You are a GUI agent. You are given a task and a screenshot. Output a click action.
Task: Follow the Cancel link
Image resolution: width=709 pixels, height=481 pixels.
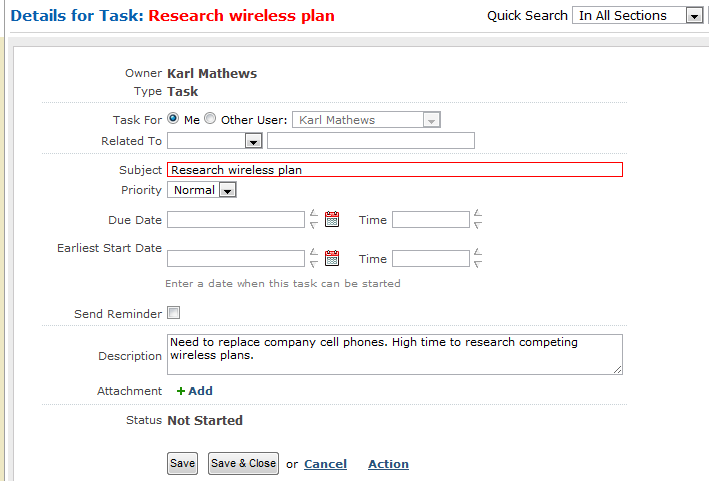326,464
